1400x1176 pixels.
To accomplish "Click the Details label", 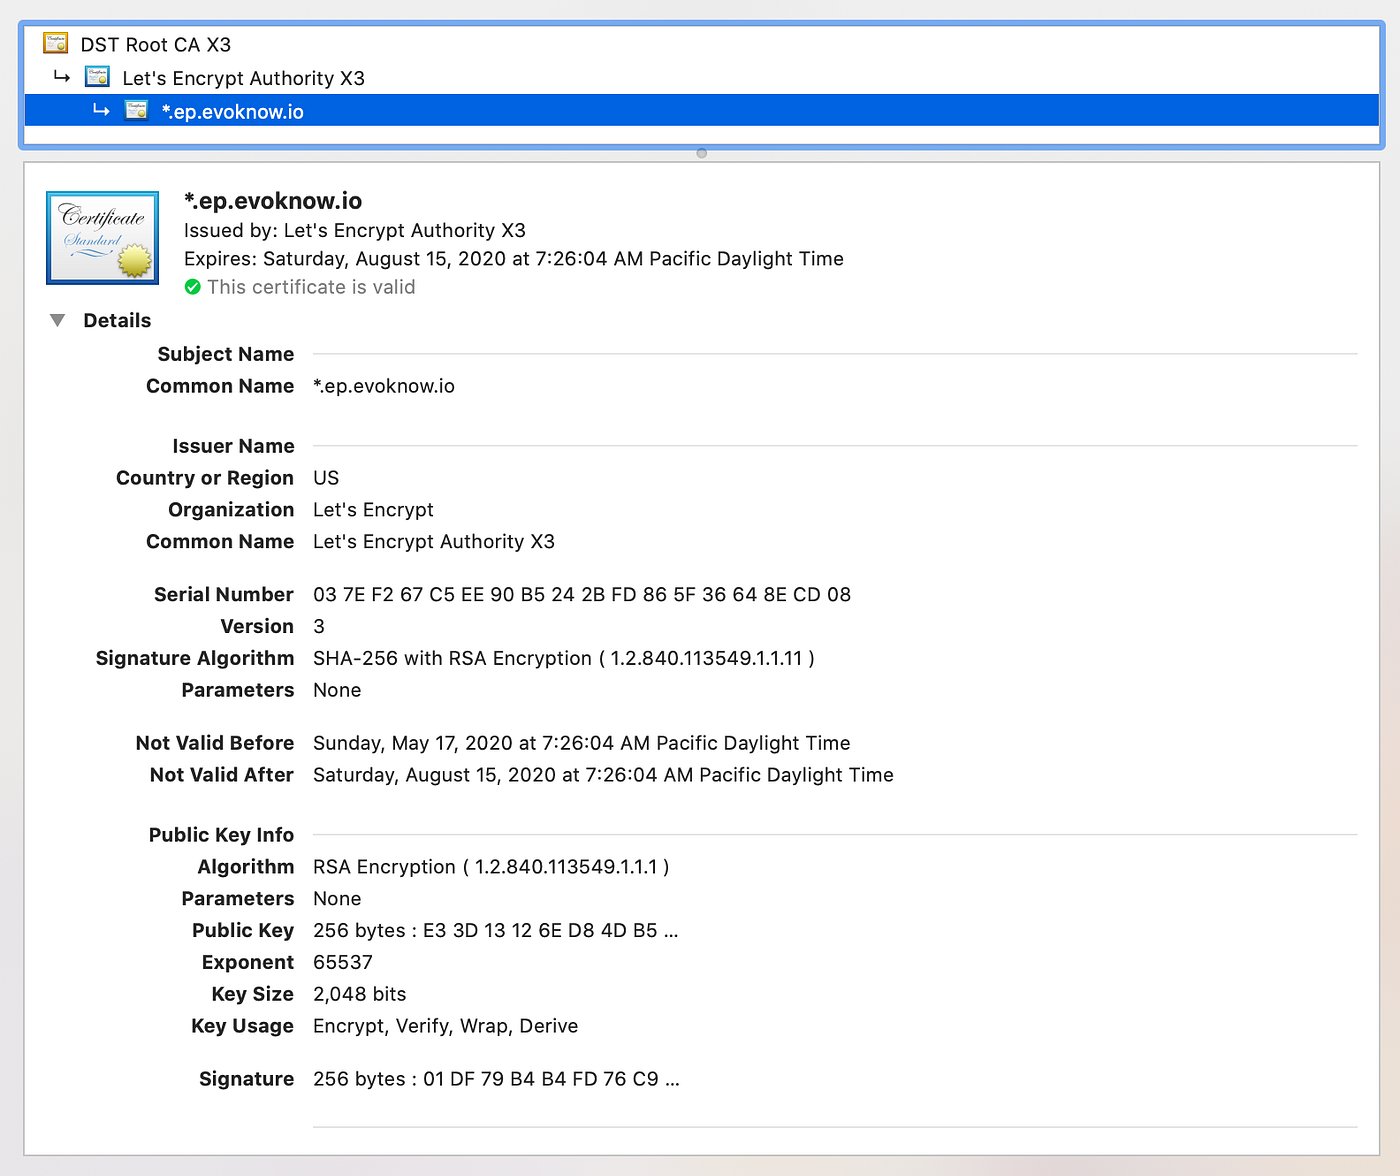I will pyautogui.click(x=117, y=320).
